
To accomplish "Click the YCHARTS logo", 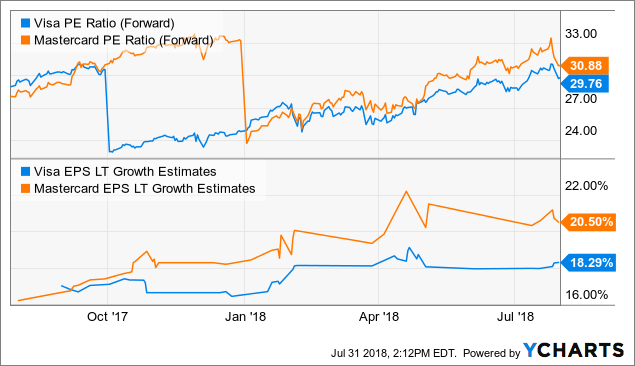I will (573, 350).
